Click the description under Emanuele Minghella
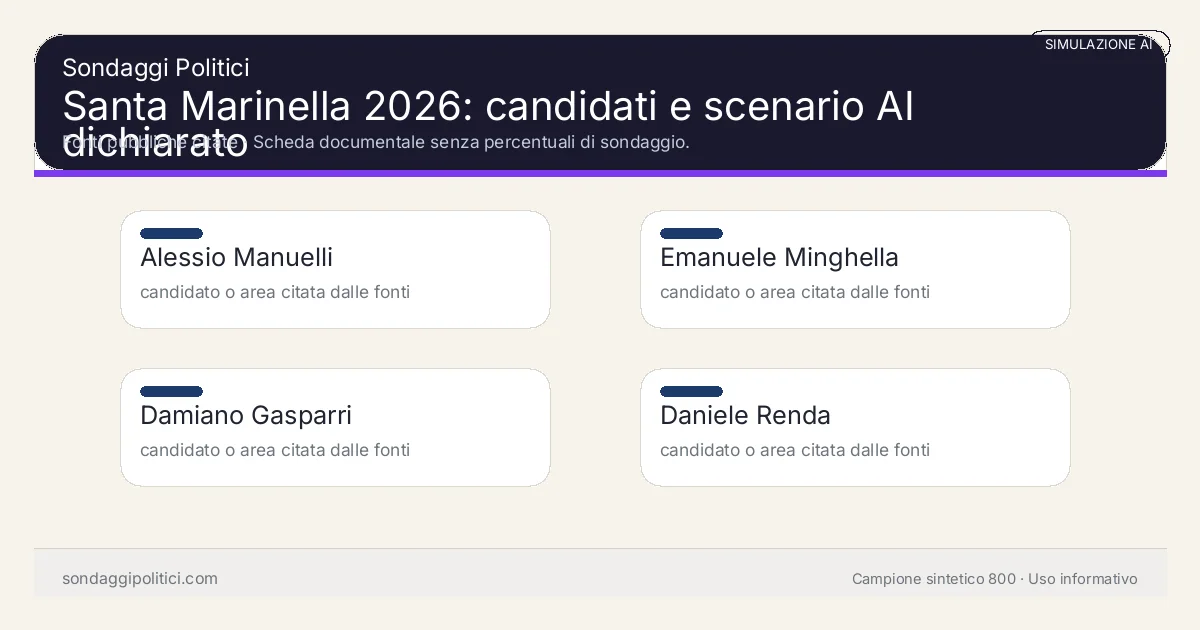Image resolution: width=1200 pixels, height=630 pixels. tap(795, 292)
